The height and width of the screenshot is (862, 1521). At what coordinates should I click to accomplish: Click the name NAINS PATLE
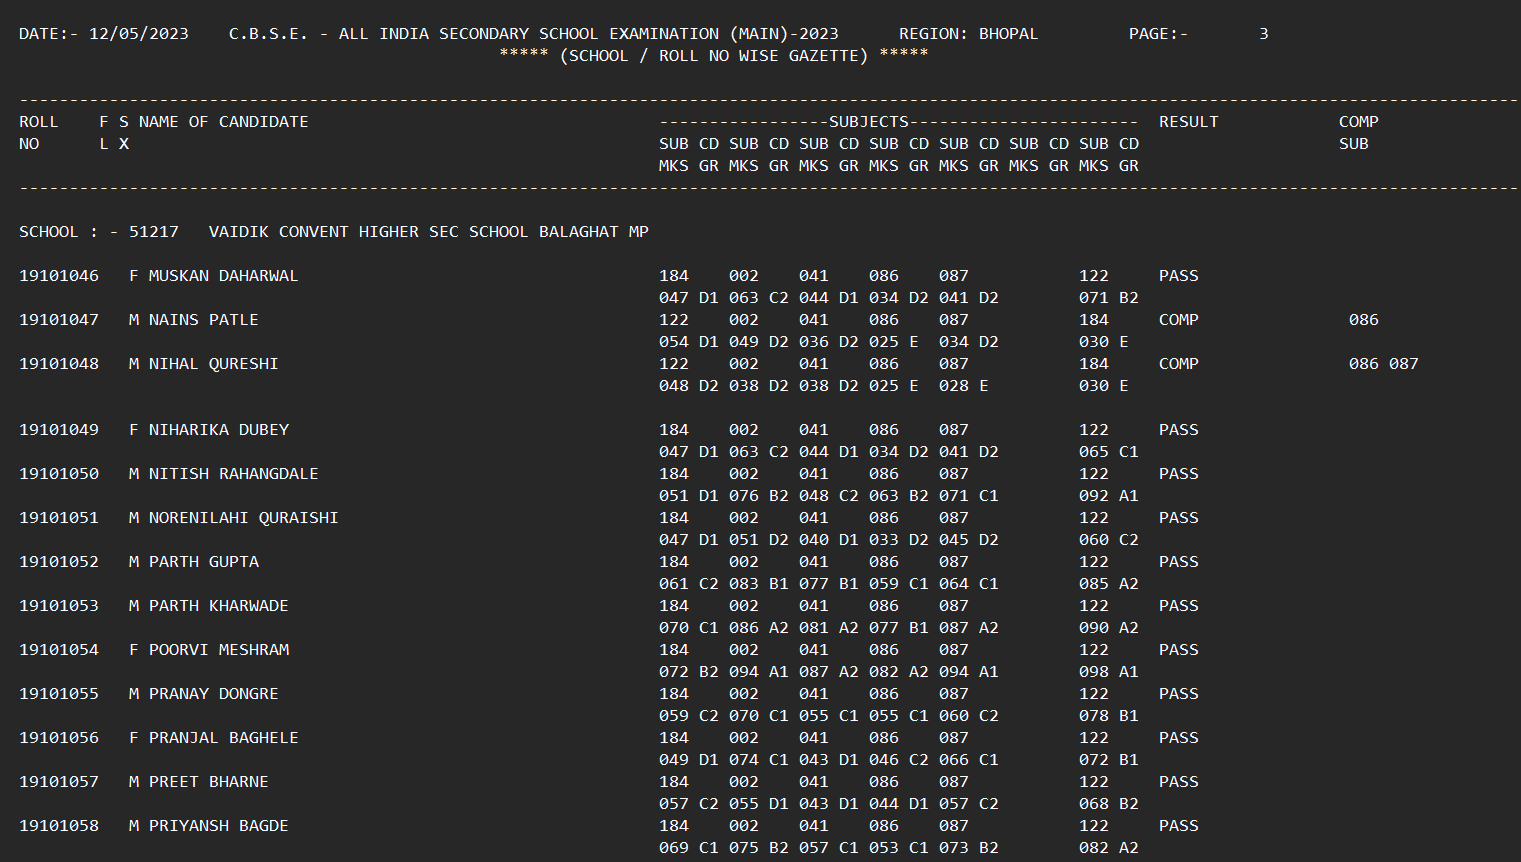point(203,320)
